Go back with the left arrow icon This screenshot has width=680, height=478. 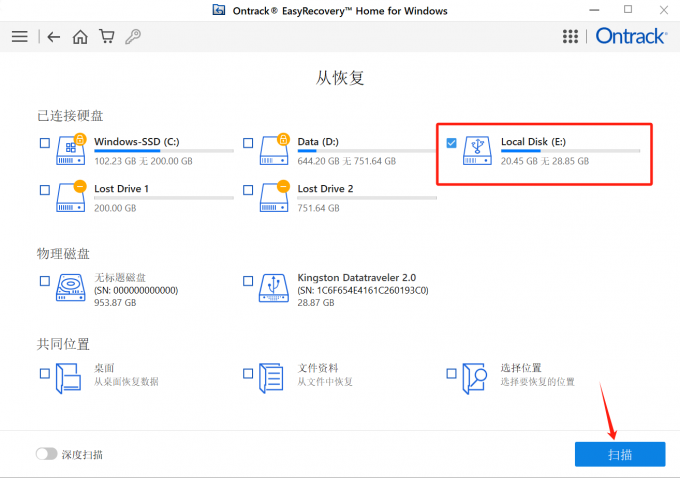(x=54, y=37)
